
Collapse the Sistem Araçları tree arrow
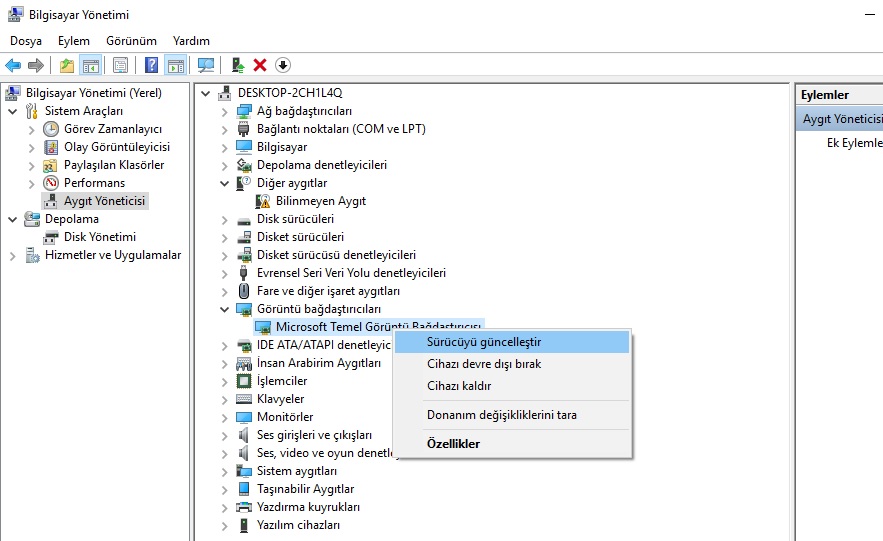[x=12, y=111]
